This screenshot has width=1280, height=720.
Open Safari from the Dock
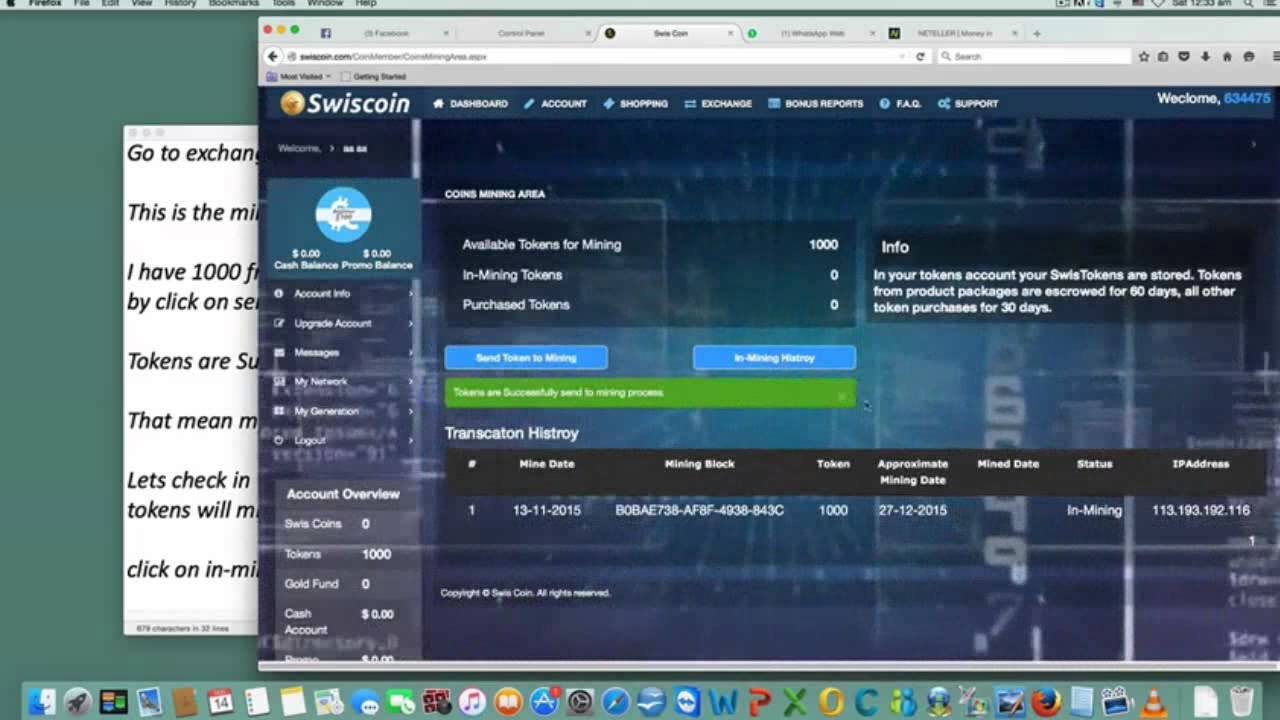point(615,702)
